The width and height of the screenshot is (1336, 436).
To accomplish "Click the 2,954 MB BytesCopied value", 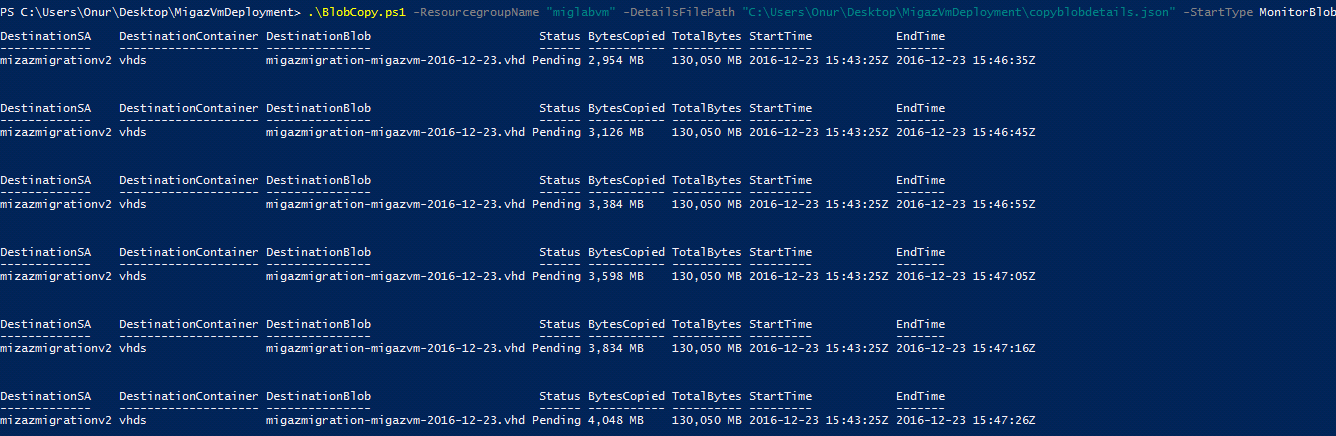I will pos(616,60).
